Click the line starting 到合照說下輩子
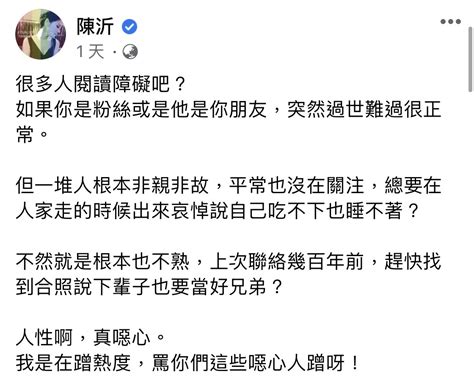The image size is (474, 385). point(149,287)
